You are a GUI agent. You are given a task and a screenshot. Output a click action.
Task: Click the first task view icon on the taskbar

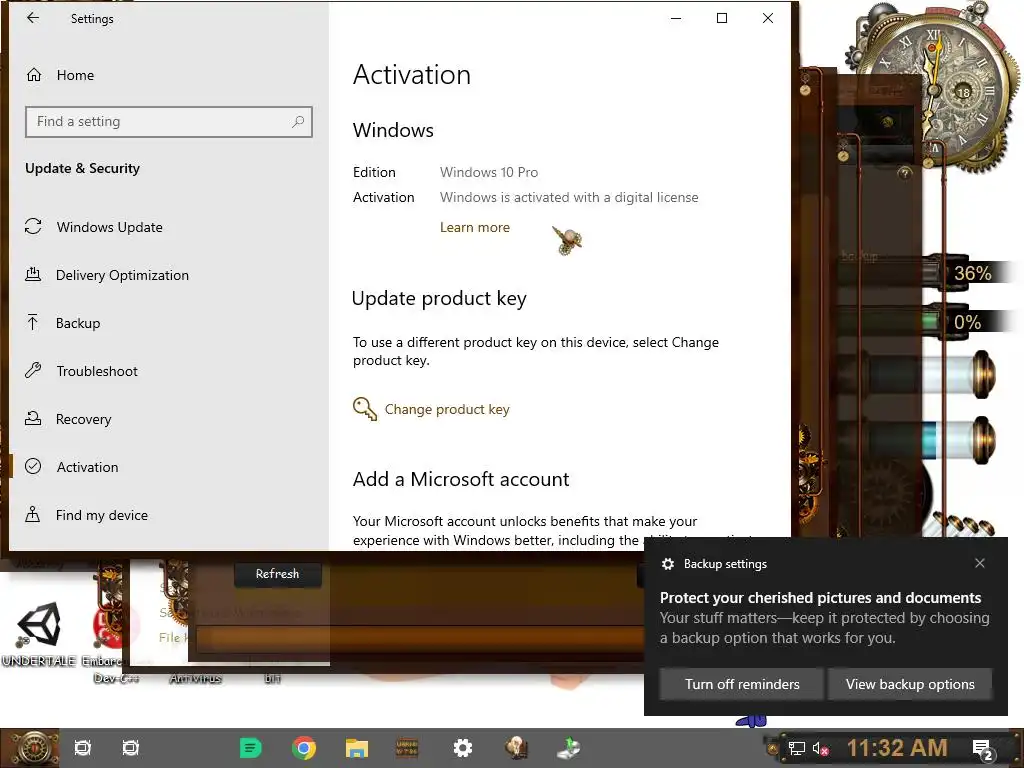tap(82, 748)
